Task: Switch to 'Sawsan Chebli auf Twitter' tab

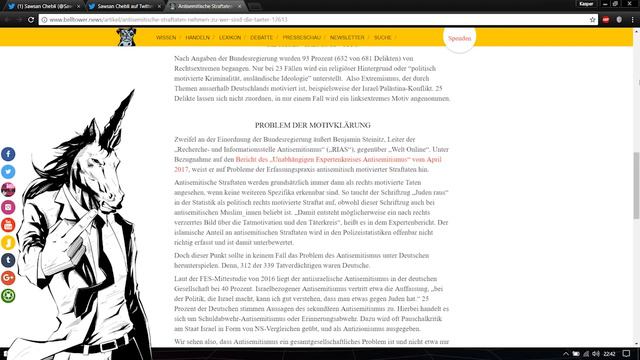Action: tap(124, 6)
